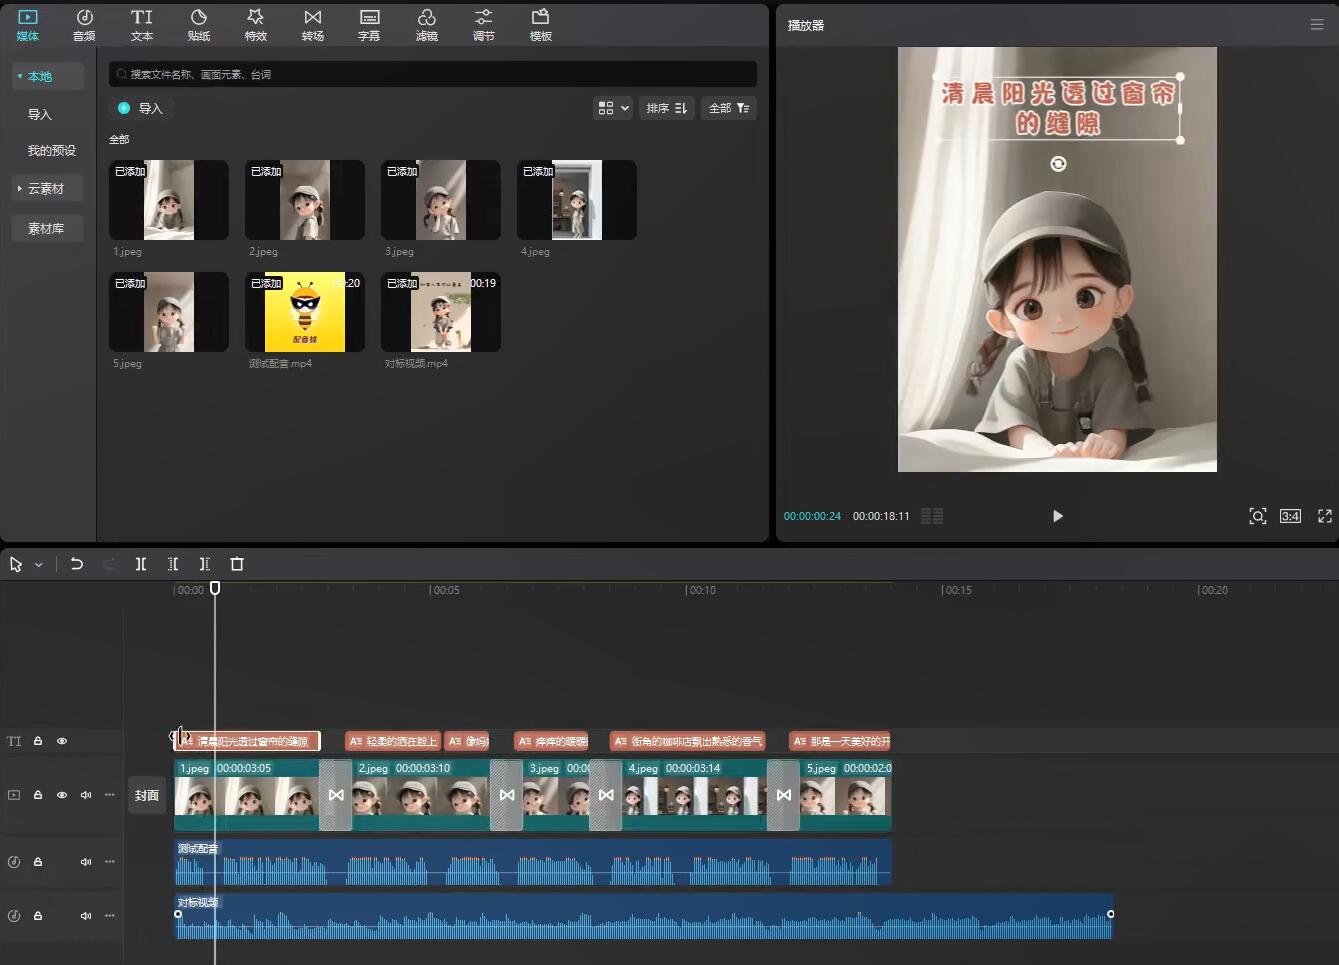Mute the 对标视频 audio track
Image resolution: width=1339 pixels, height=965 pixels.
(86, 916)
